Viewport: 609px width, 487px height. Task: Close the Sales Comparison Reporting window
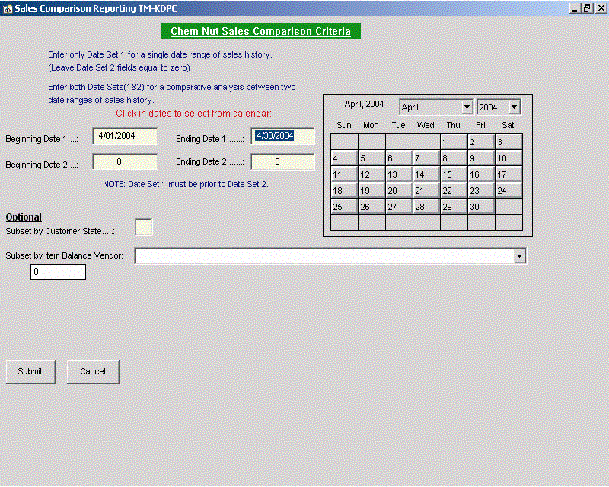tap(600, 8)
